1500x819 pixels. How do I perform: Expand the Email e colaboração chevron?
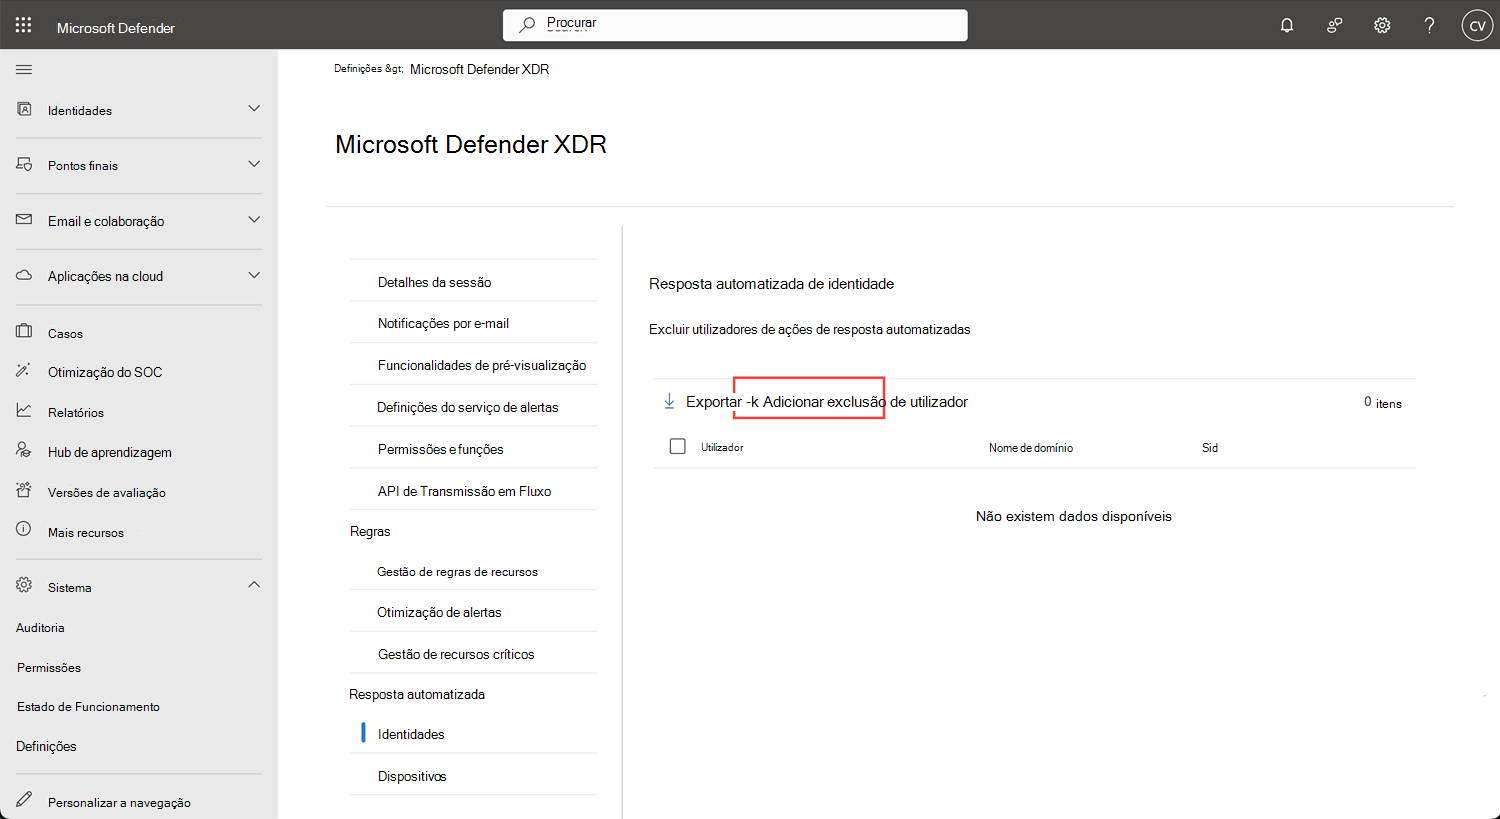[x=254, y=219]
